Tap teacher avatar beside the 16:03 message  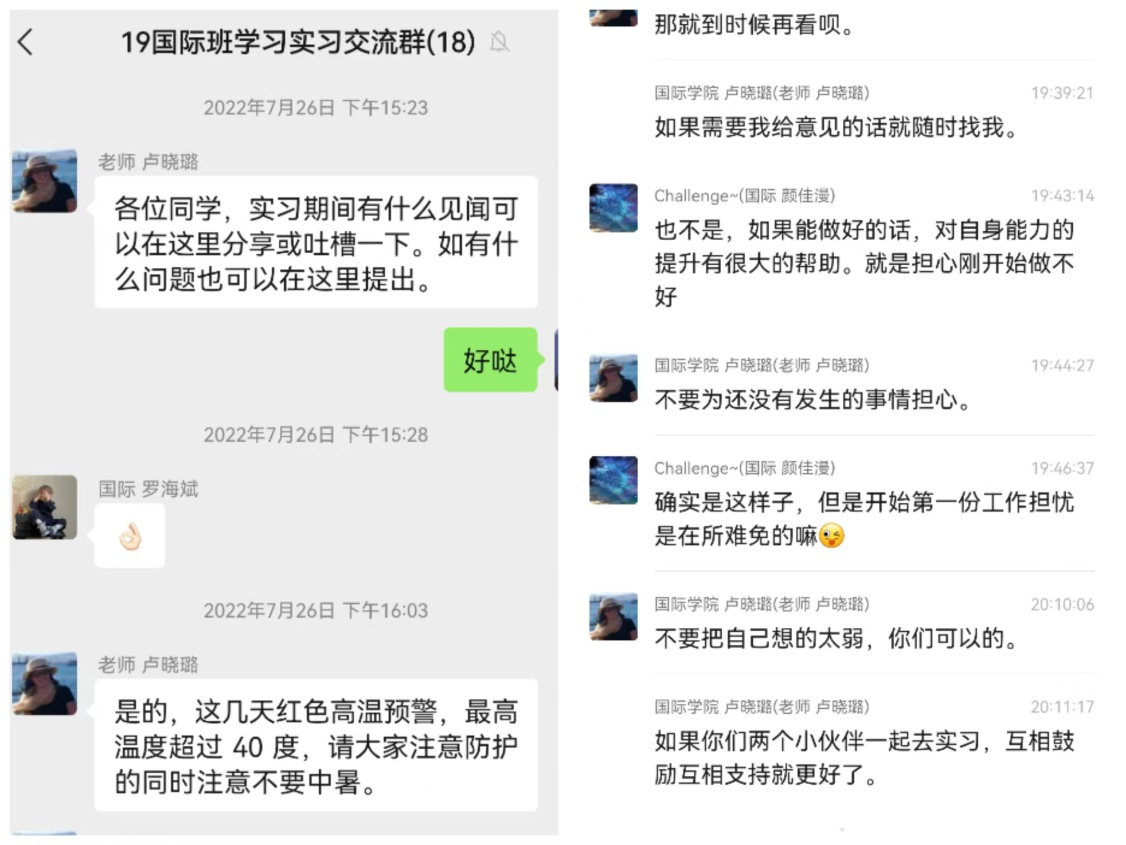point(45,683)
